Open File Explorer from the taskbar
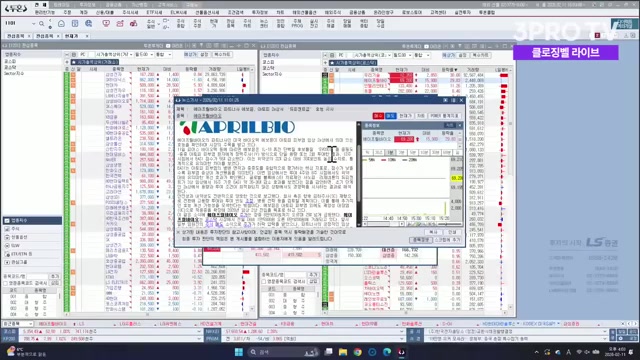Screen dimensions: 640x360 (343, 352)
